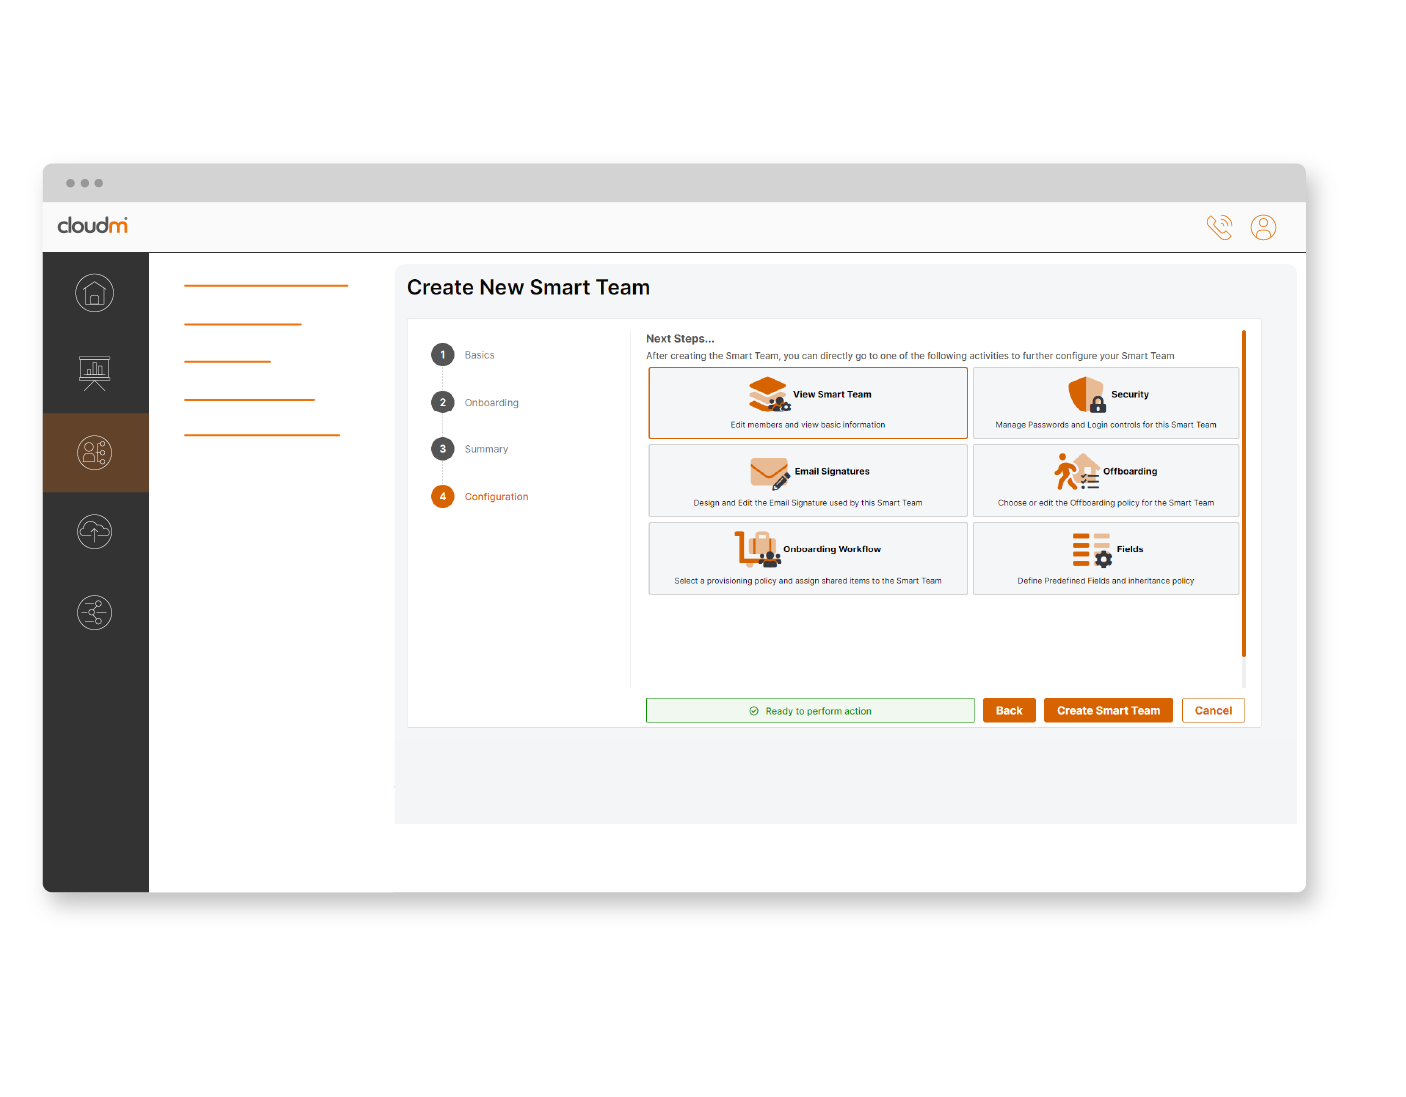The image size is (1406, 1097).
Task: Cancel the Smart Team creation
Action: pos(1213,710)
